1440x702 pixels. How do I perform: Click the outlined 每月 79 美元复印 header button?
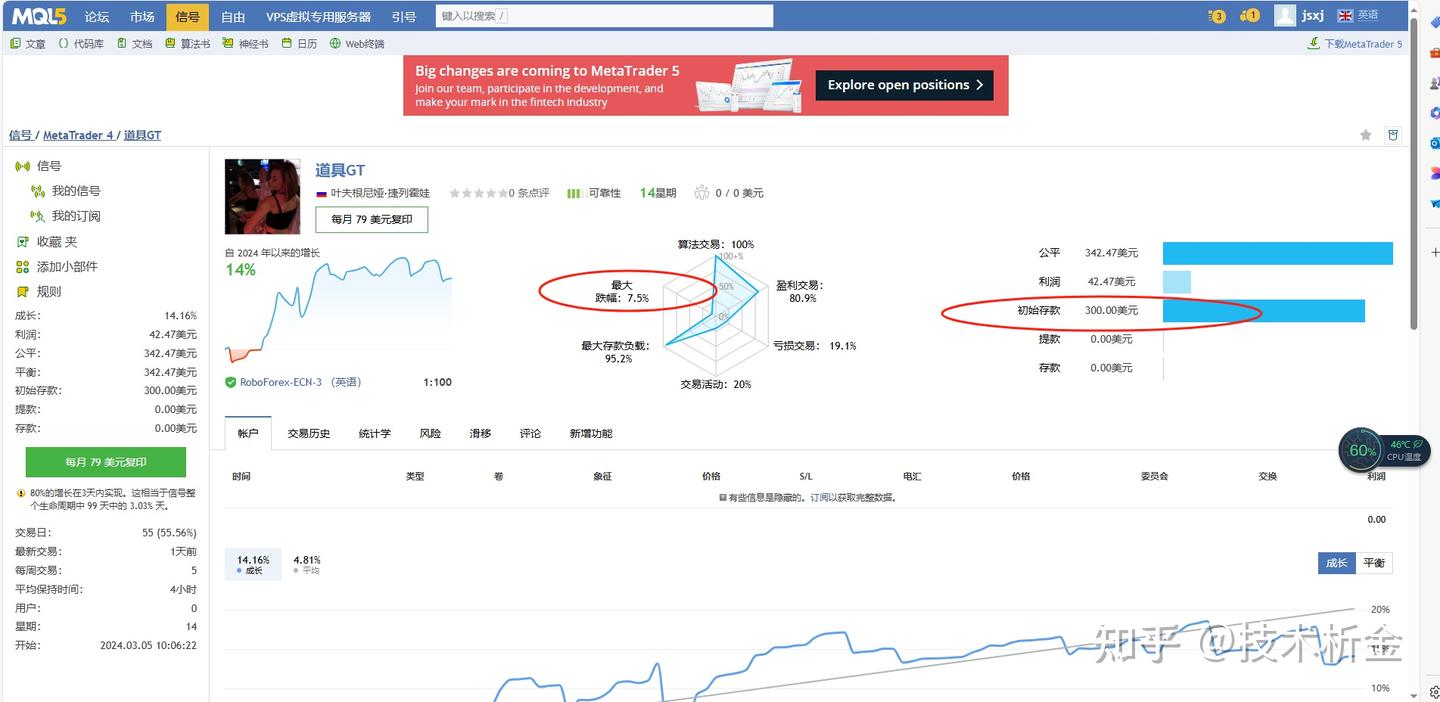372,219
